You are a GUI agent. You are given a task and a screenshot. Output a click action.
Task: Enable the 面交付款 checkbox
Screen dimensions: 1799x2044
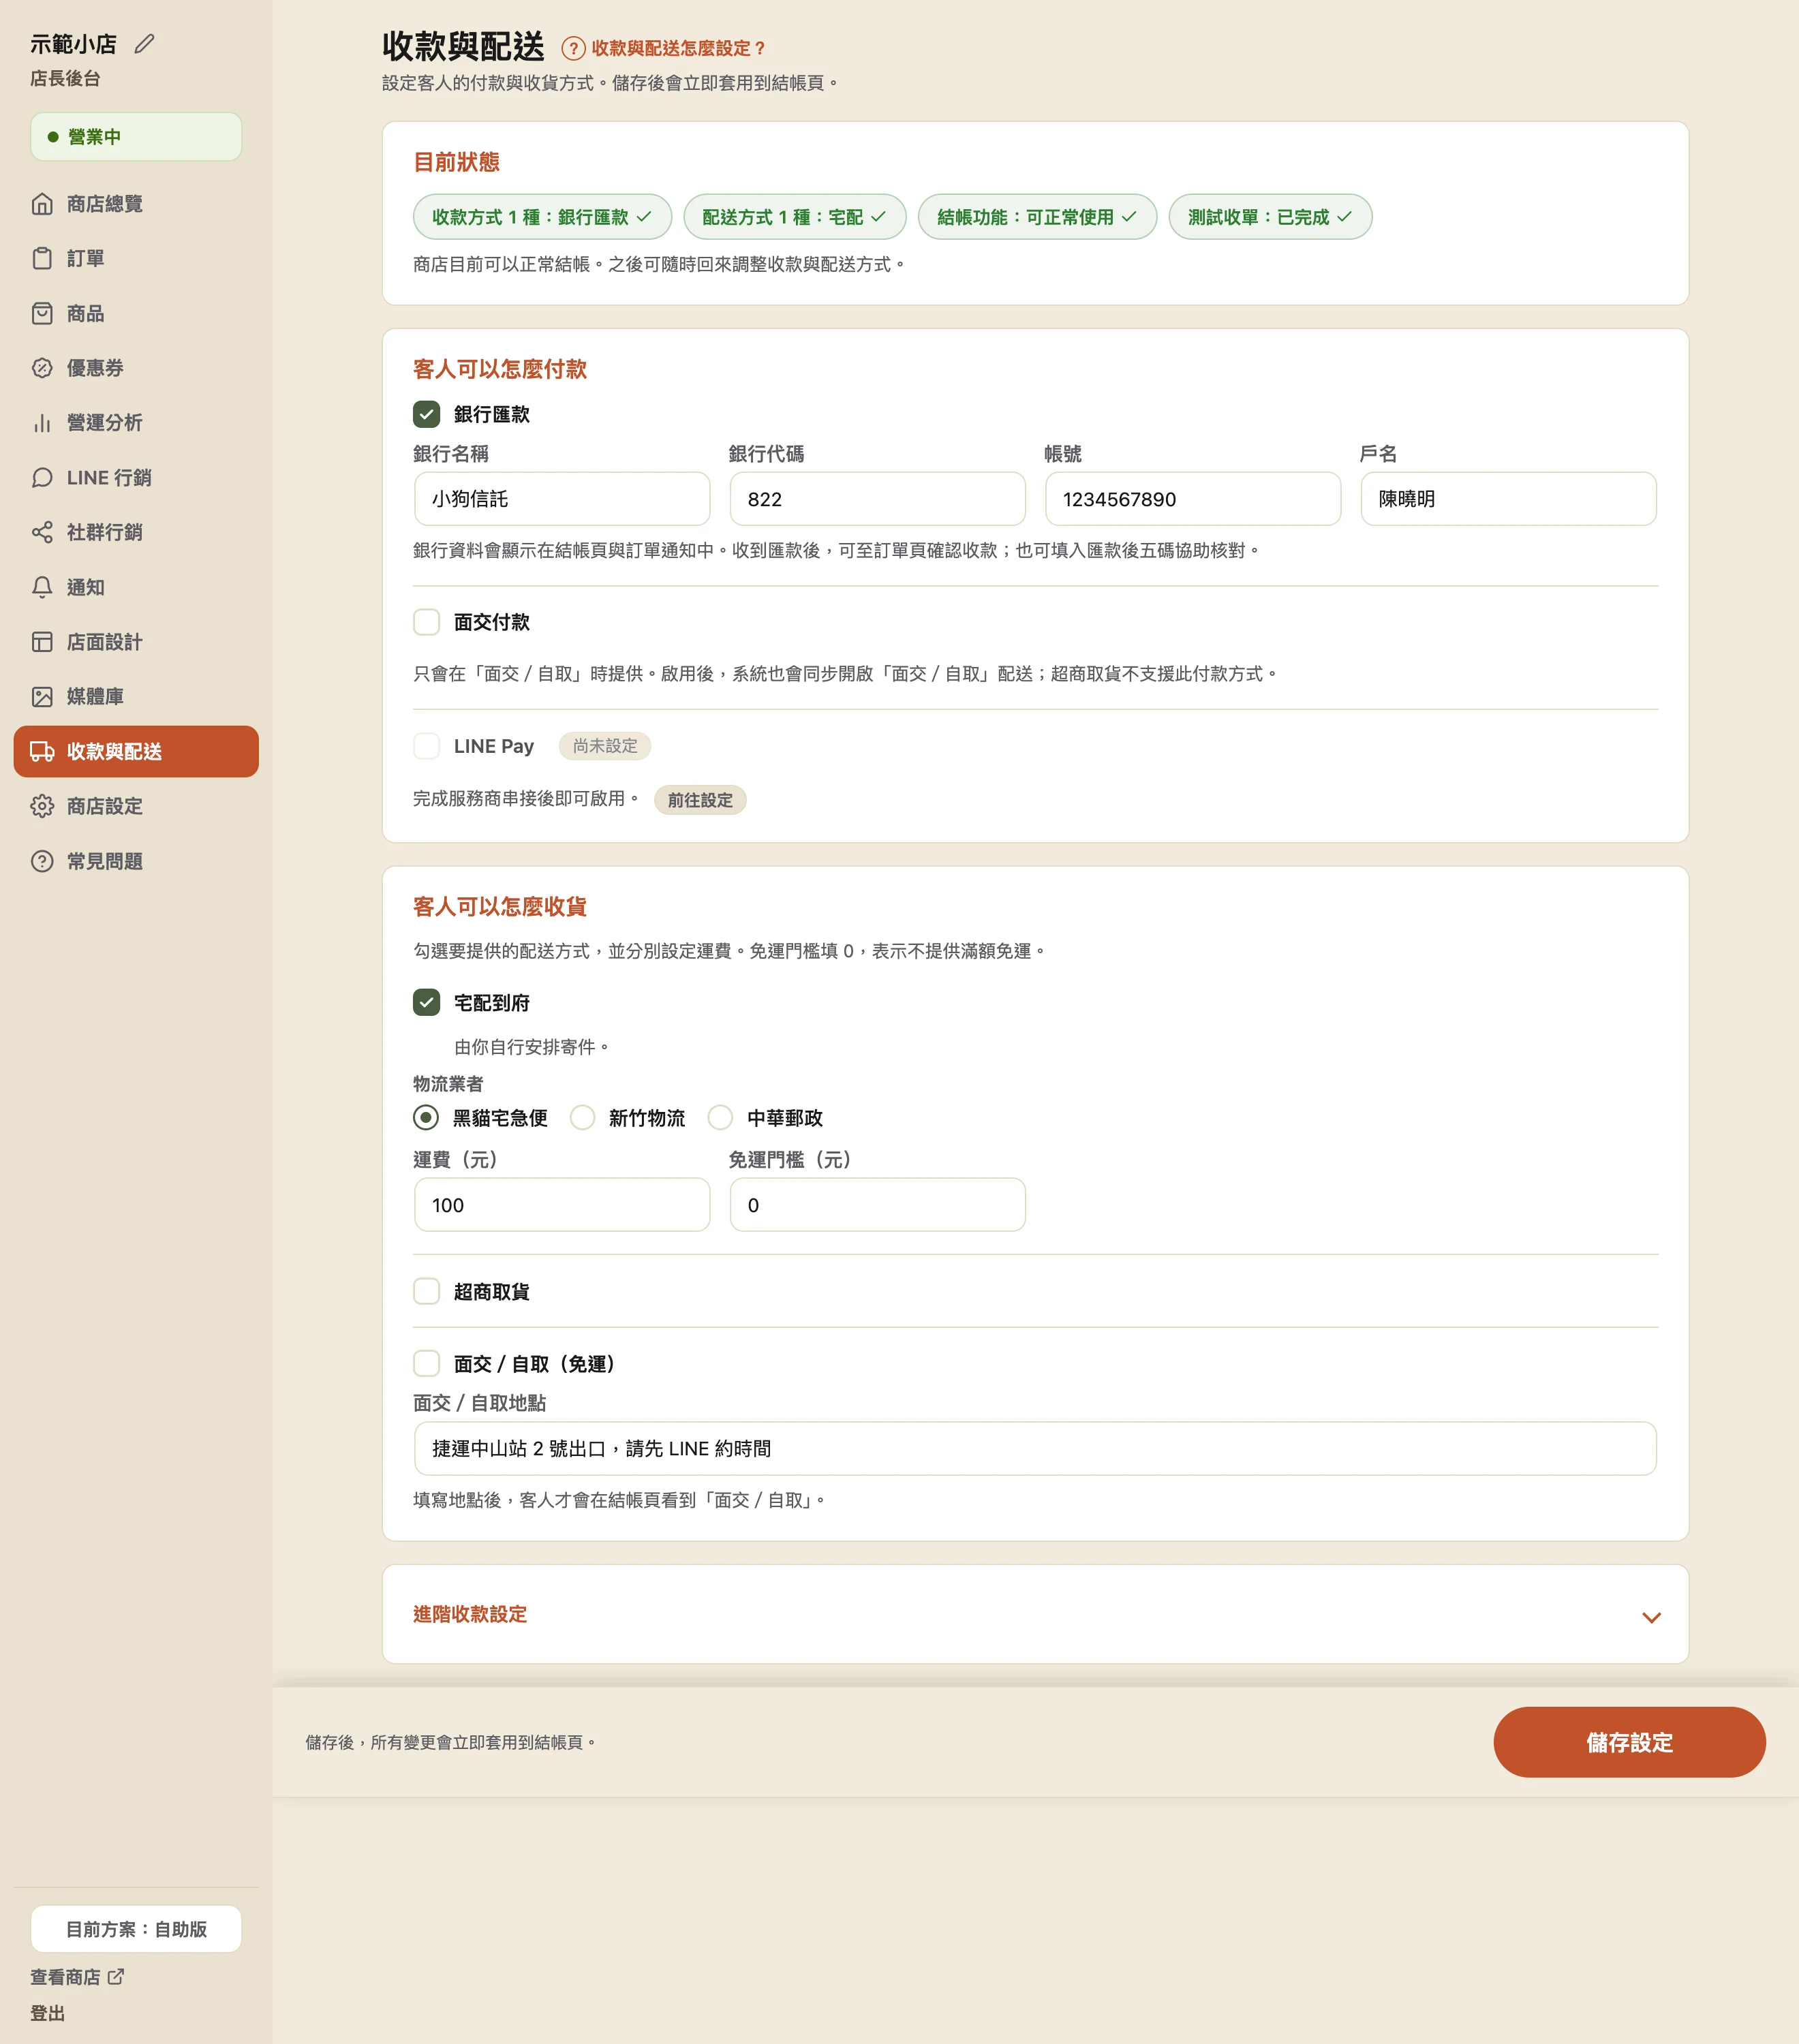pos(426,622)
